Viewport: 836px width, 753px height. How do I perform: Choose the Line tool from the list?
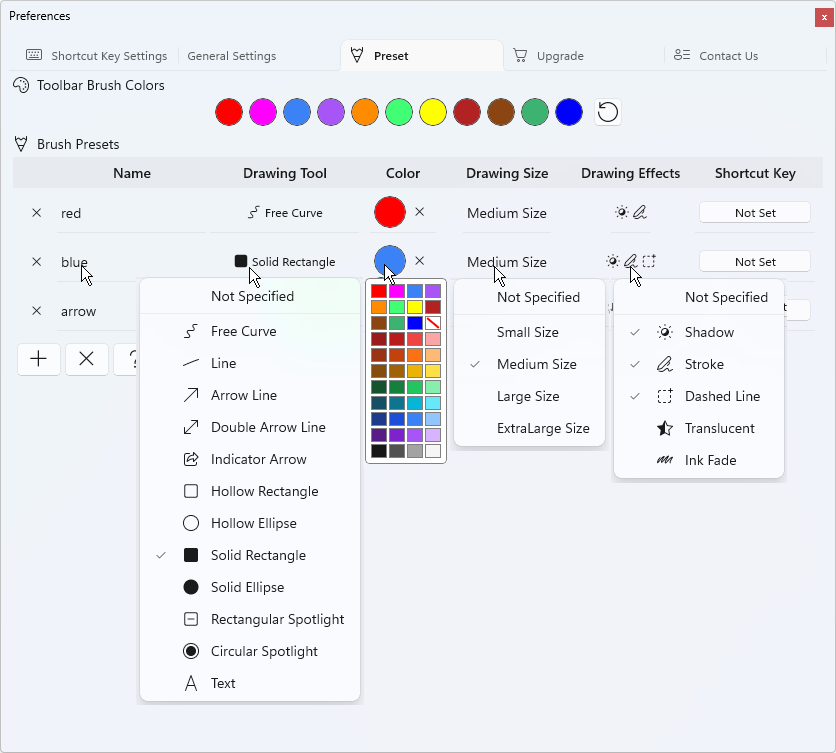[250, 363]
